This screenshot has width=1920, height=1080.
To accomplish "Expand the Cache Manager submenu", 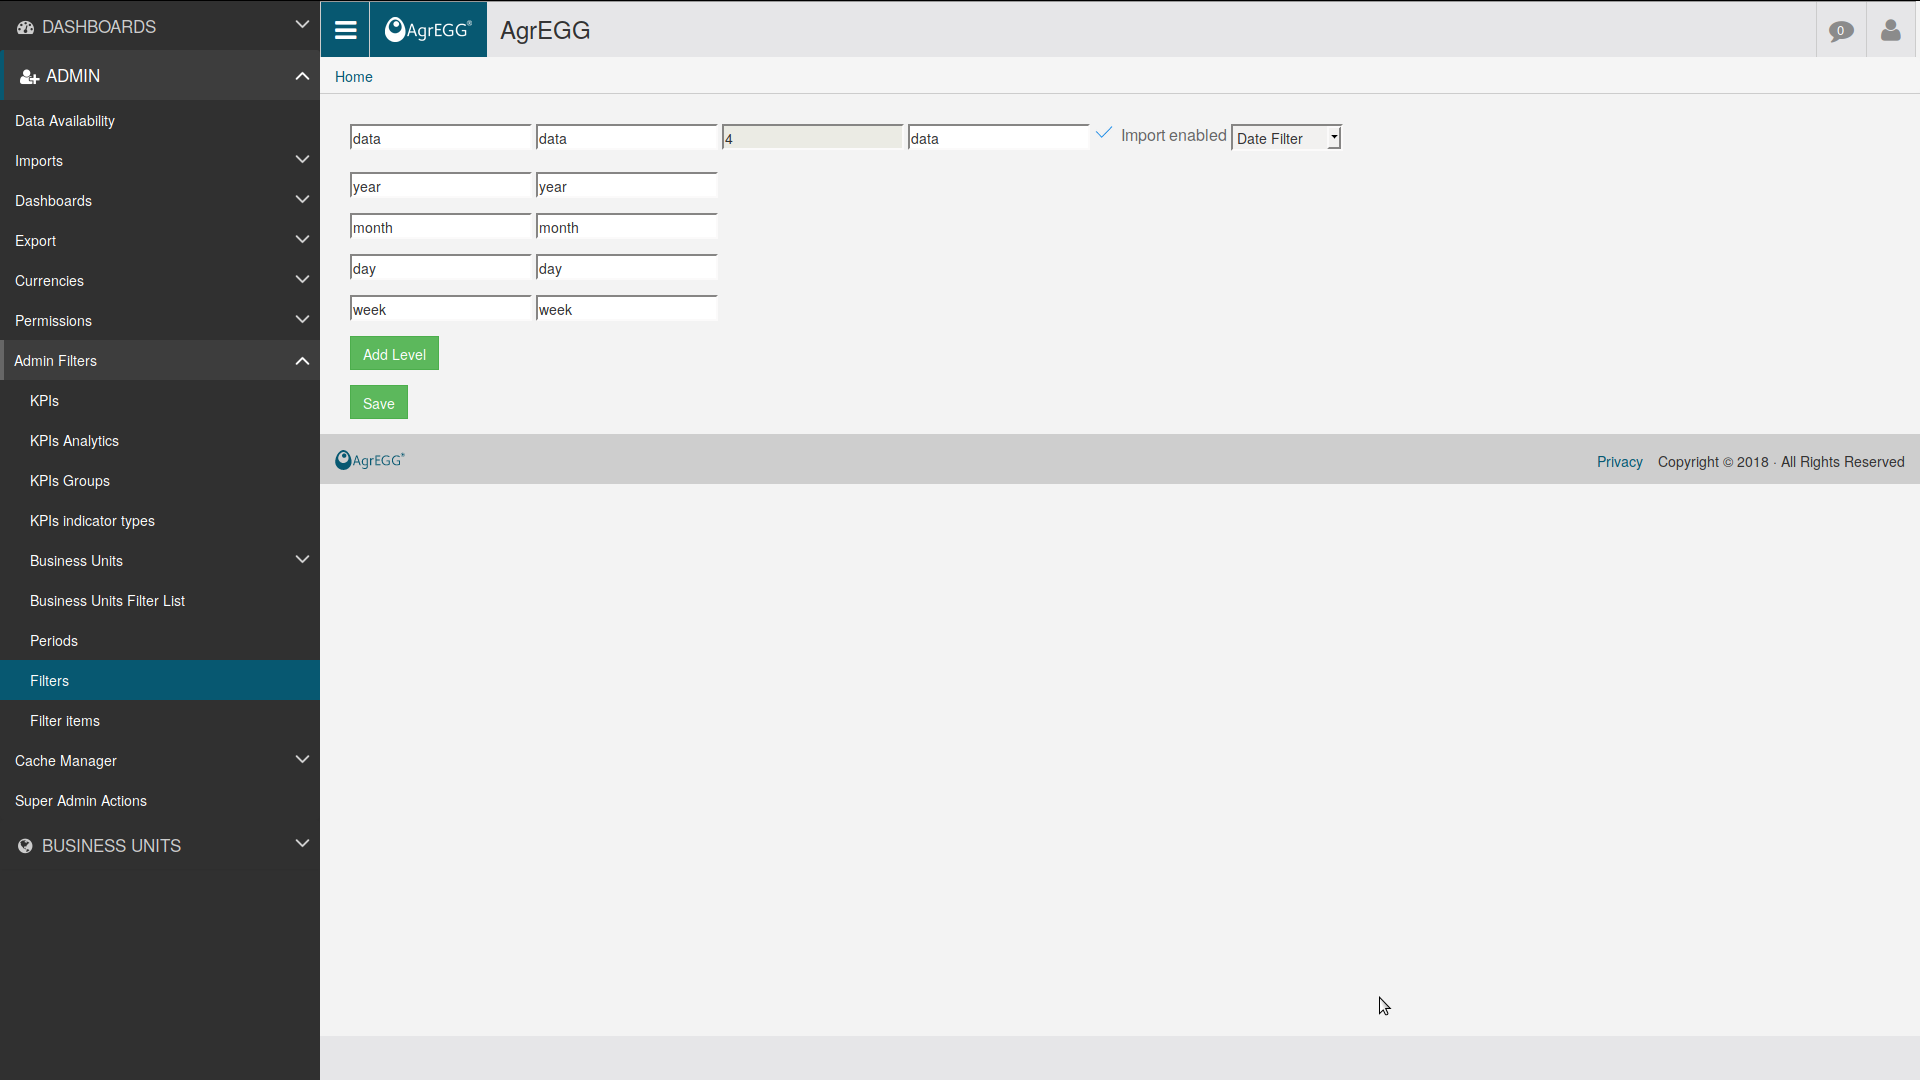I will (302, 760).
